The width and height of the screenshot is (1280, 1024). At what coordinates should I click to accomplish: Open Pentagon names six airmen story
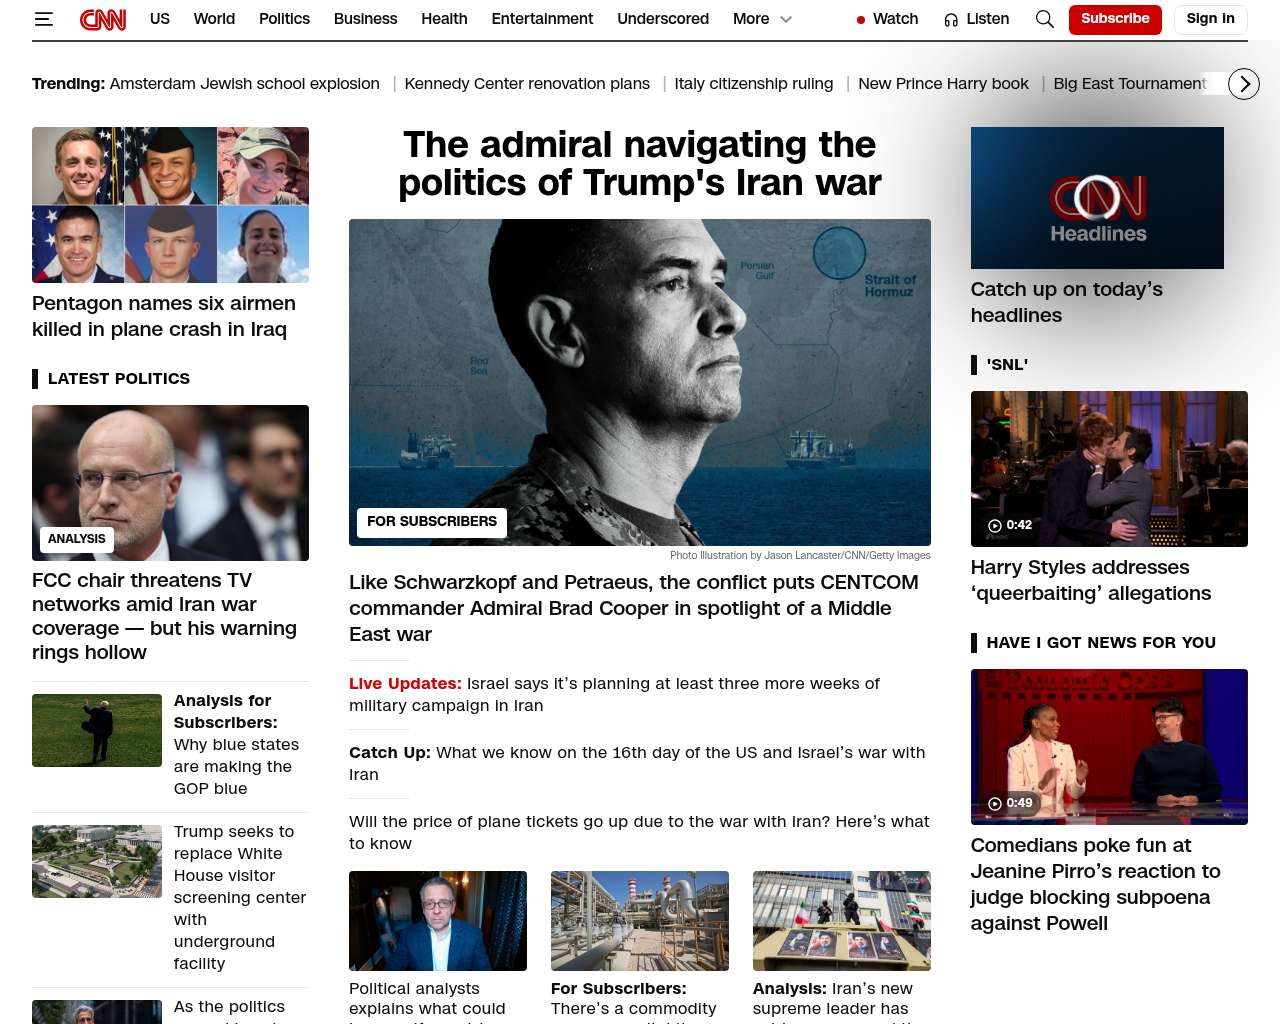point(164,316)
